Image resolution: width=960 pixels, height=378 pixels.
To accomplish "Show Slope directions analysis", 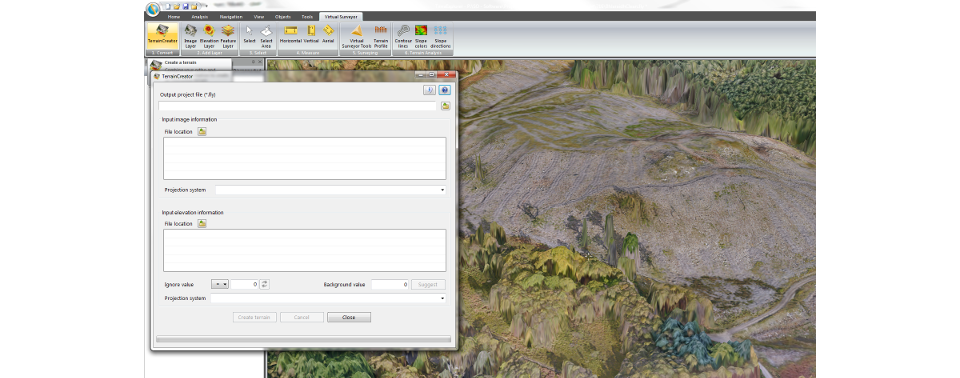I will (x=440, y=36).
